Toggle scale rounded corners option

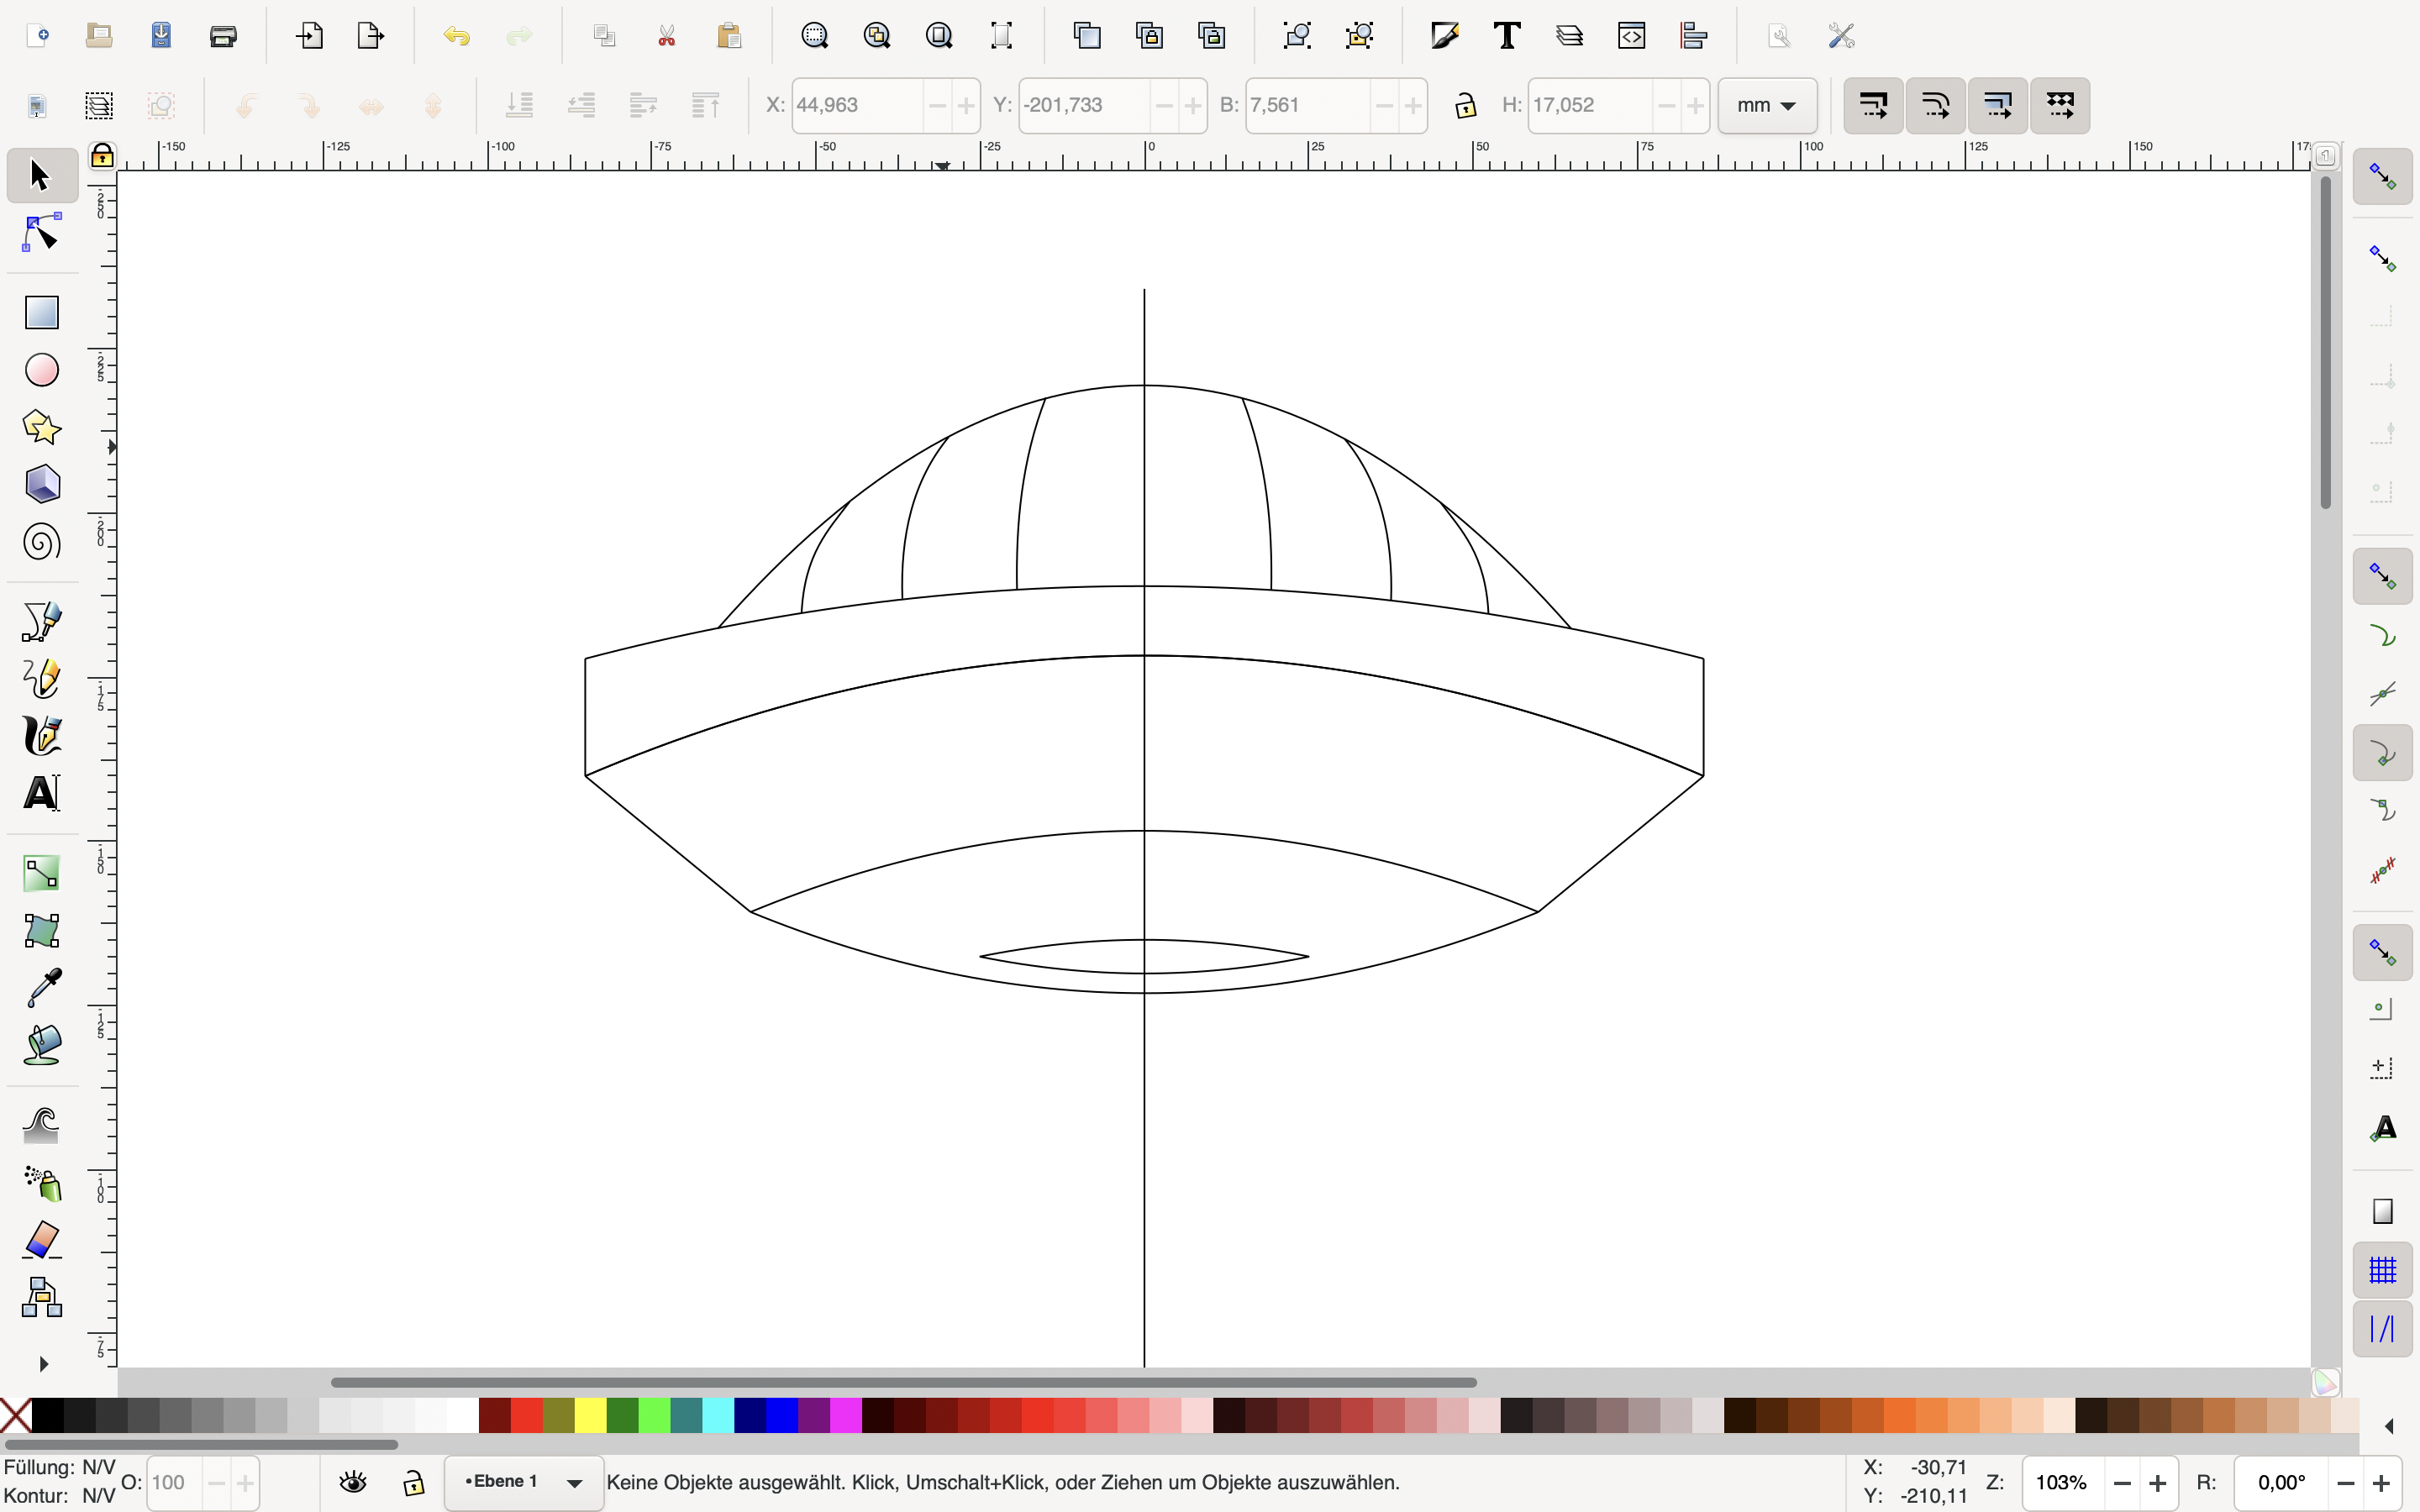[x=1935, y=105]
